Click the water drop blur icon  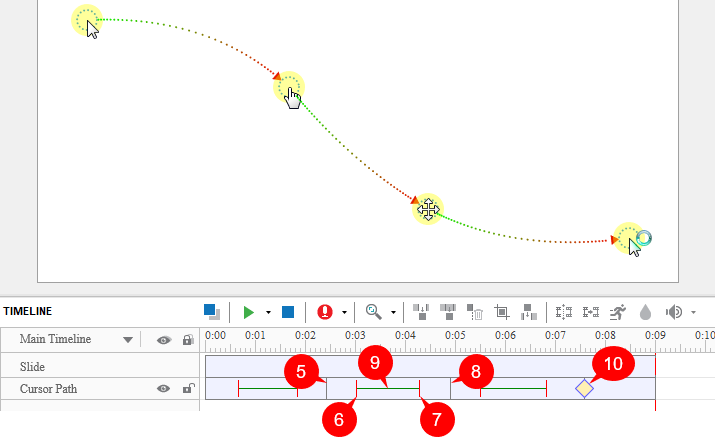(645, 312)
